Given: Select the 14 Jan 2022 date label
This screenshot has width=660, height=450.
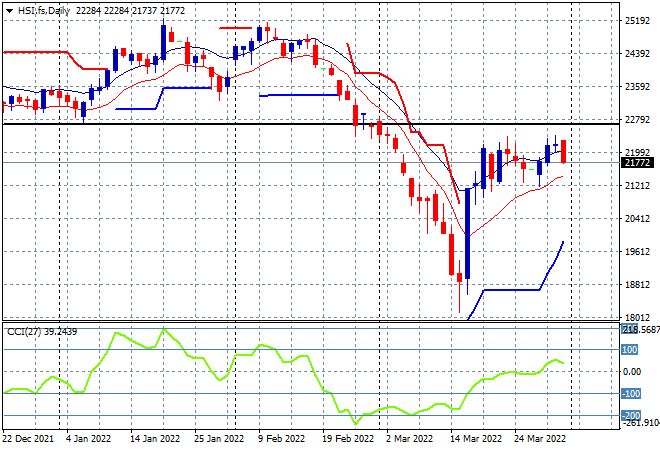Looking at the screenshot, I should click(155, 439).
